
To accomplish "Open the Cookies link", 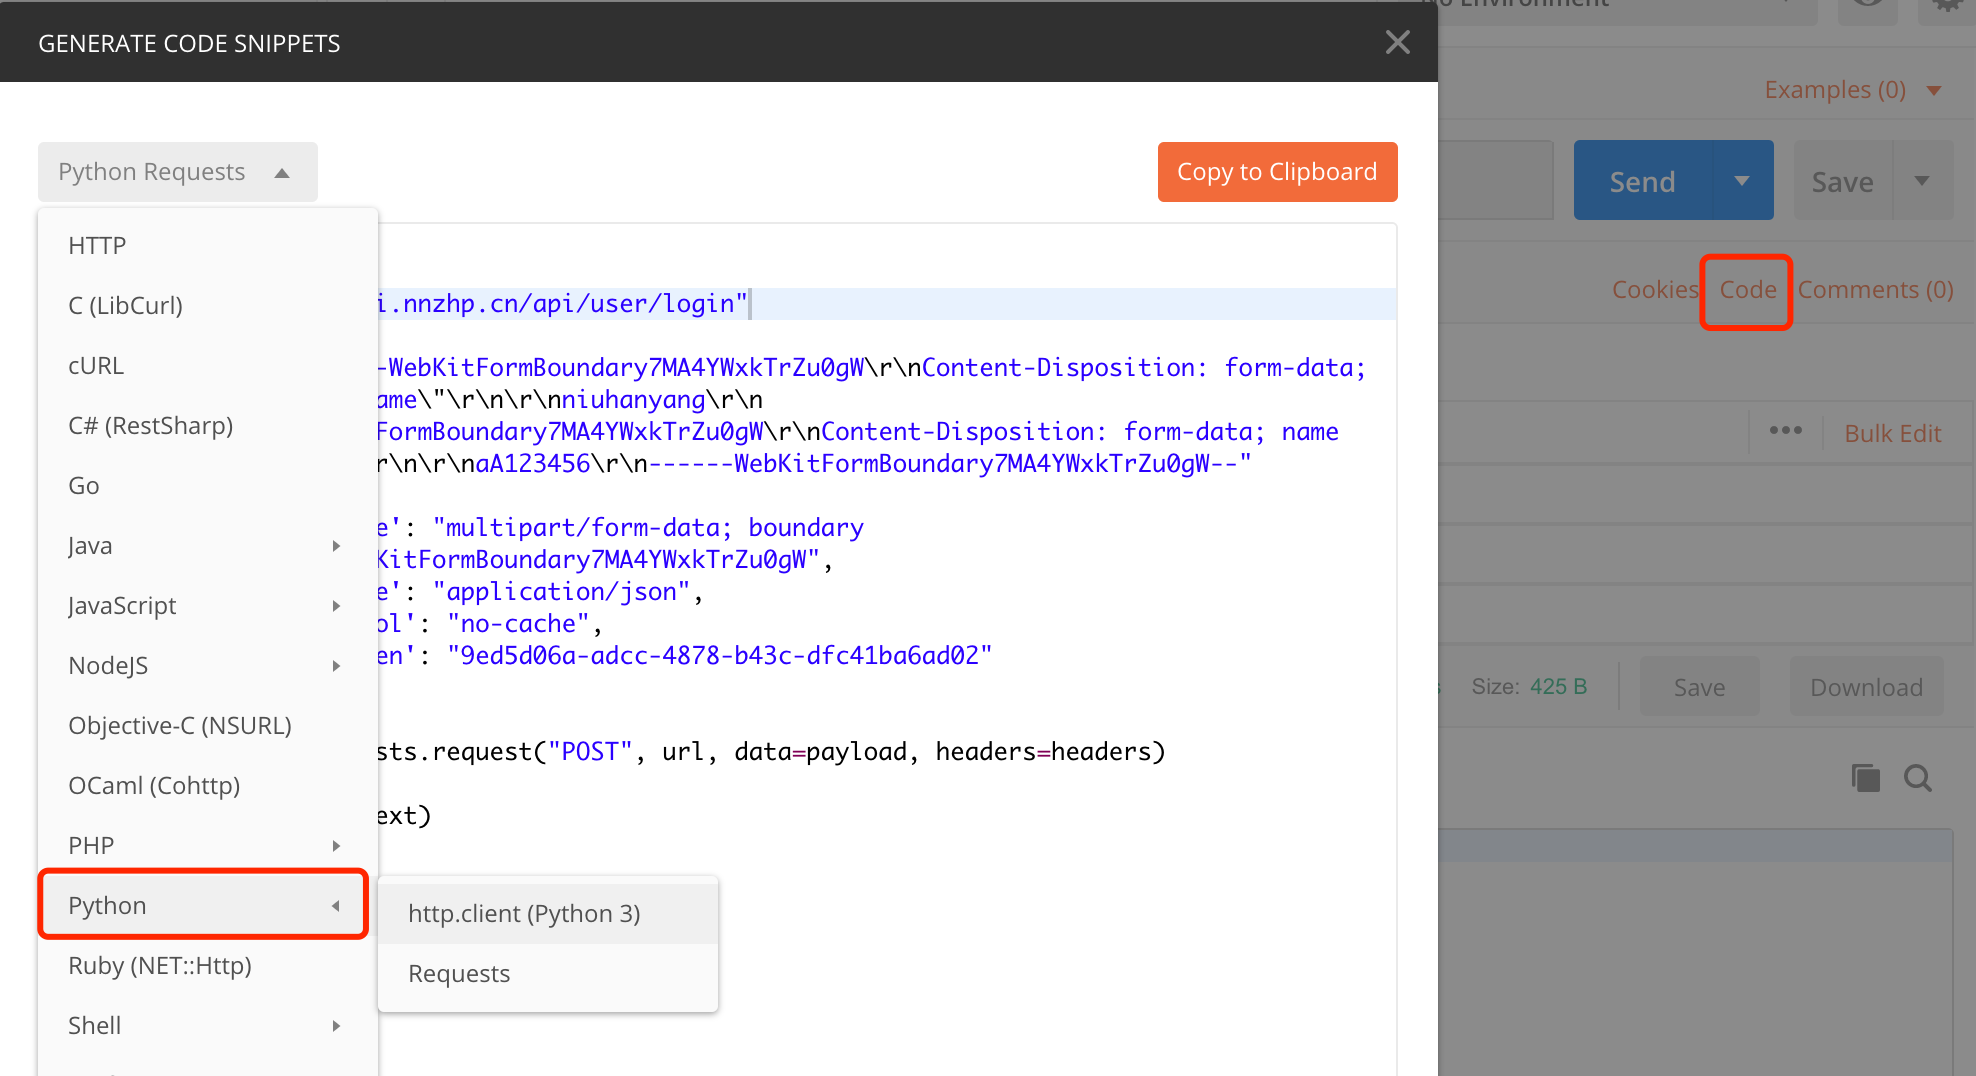I will pos(1655,290).
